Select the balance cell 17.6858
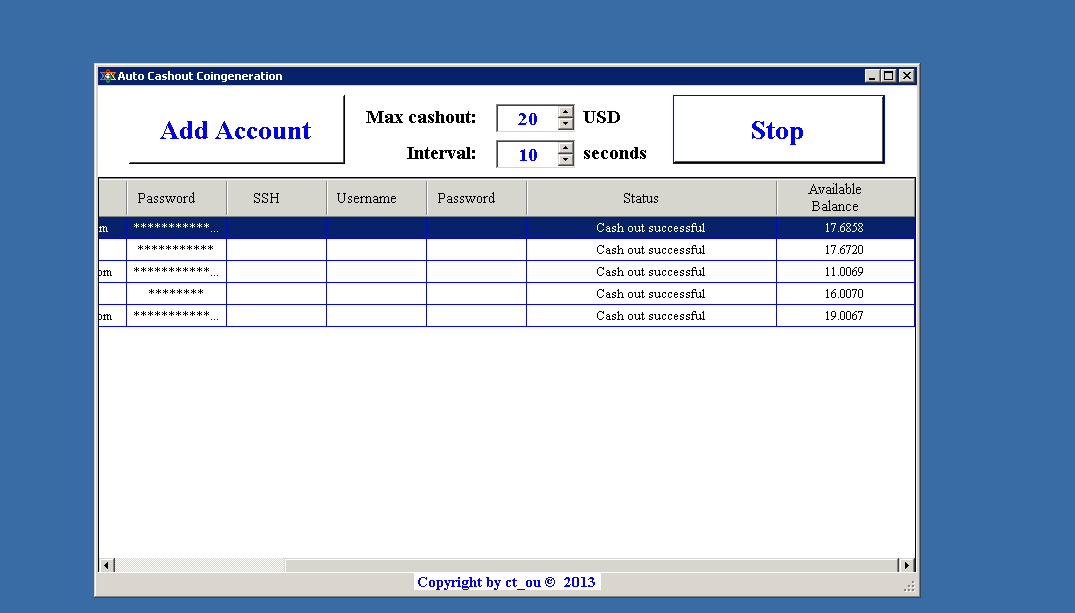Screen dimensions: 1075x613 845,228
